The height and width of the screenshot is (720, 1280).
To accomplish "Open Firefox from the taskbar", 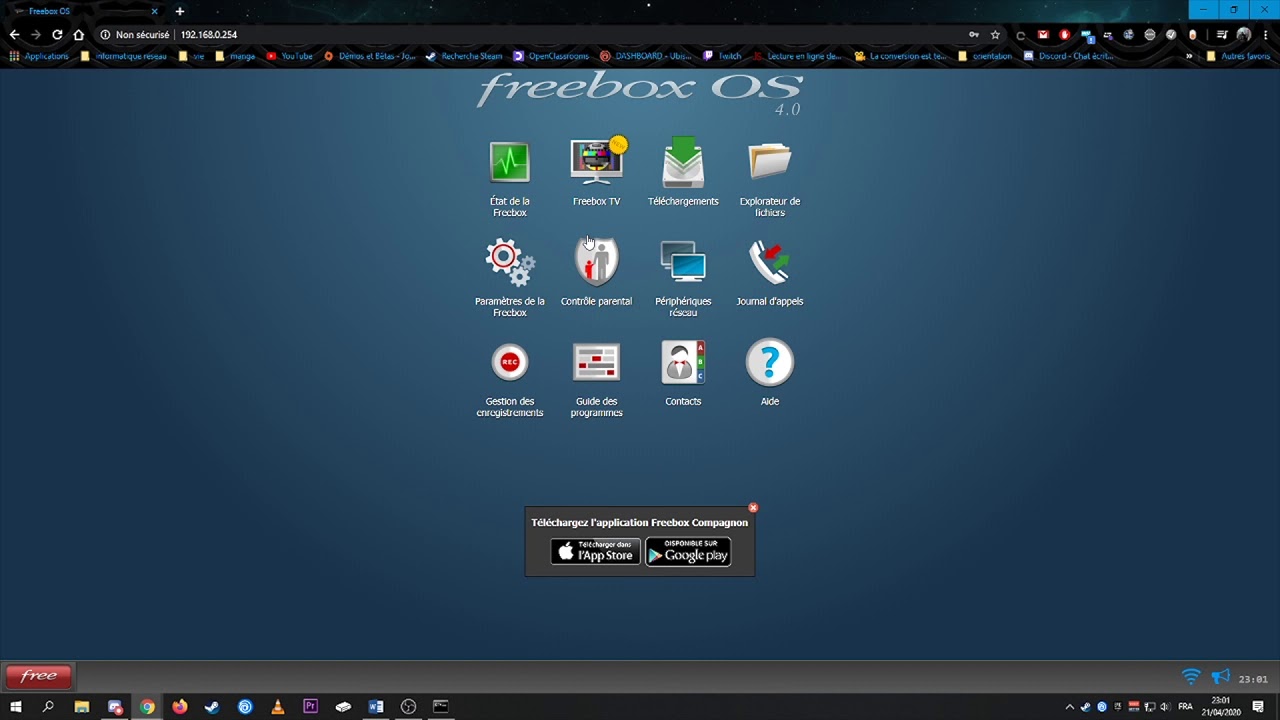I will click(x=180, y=707).
